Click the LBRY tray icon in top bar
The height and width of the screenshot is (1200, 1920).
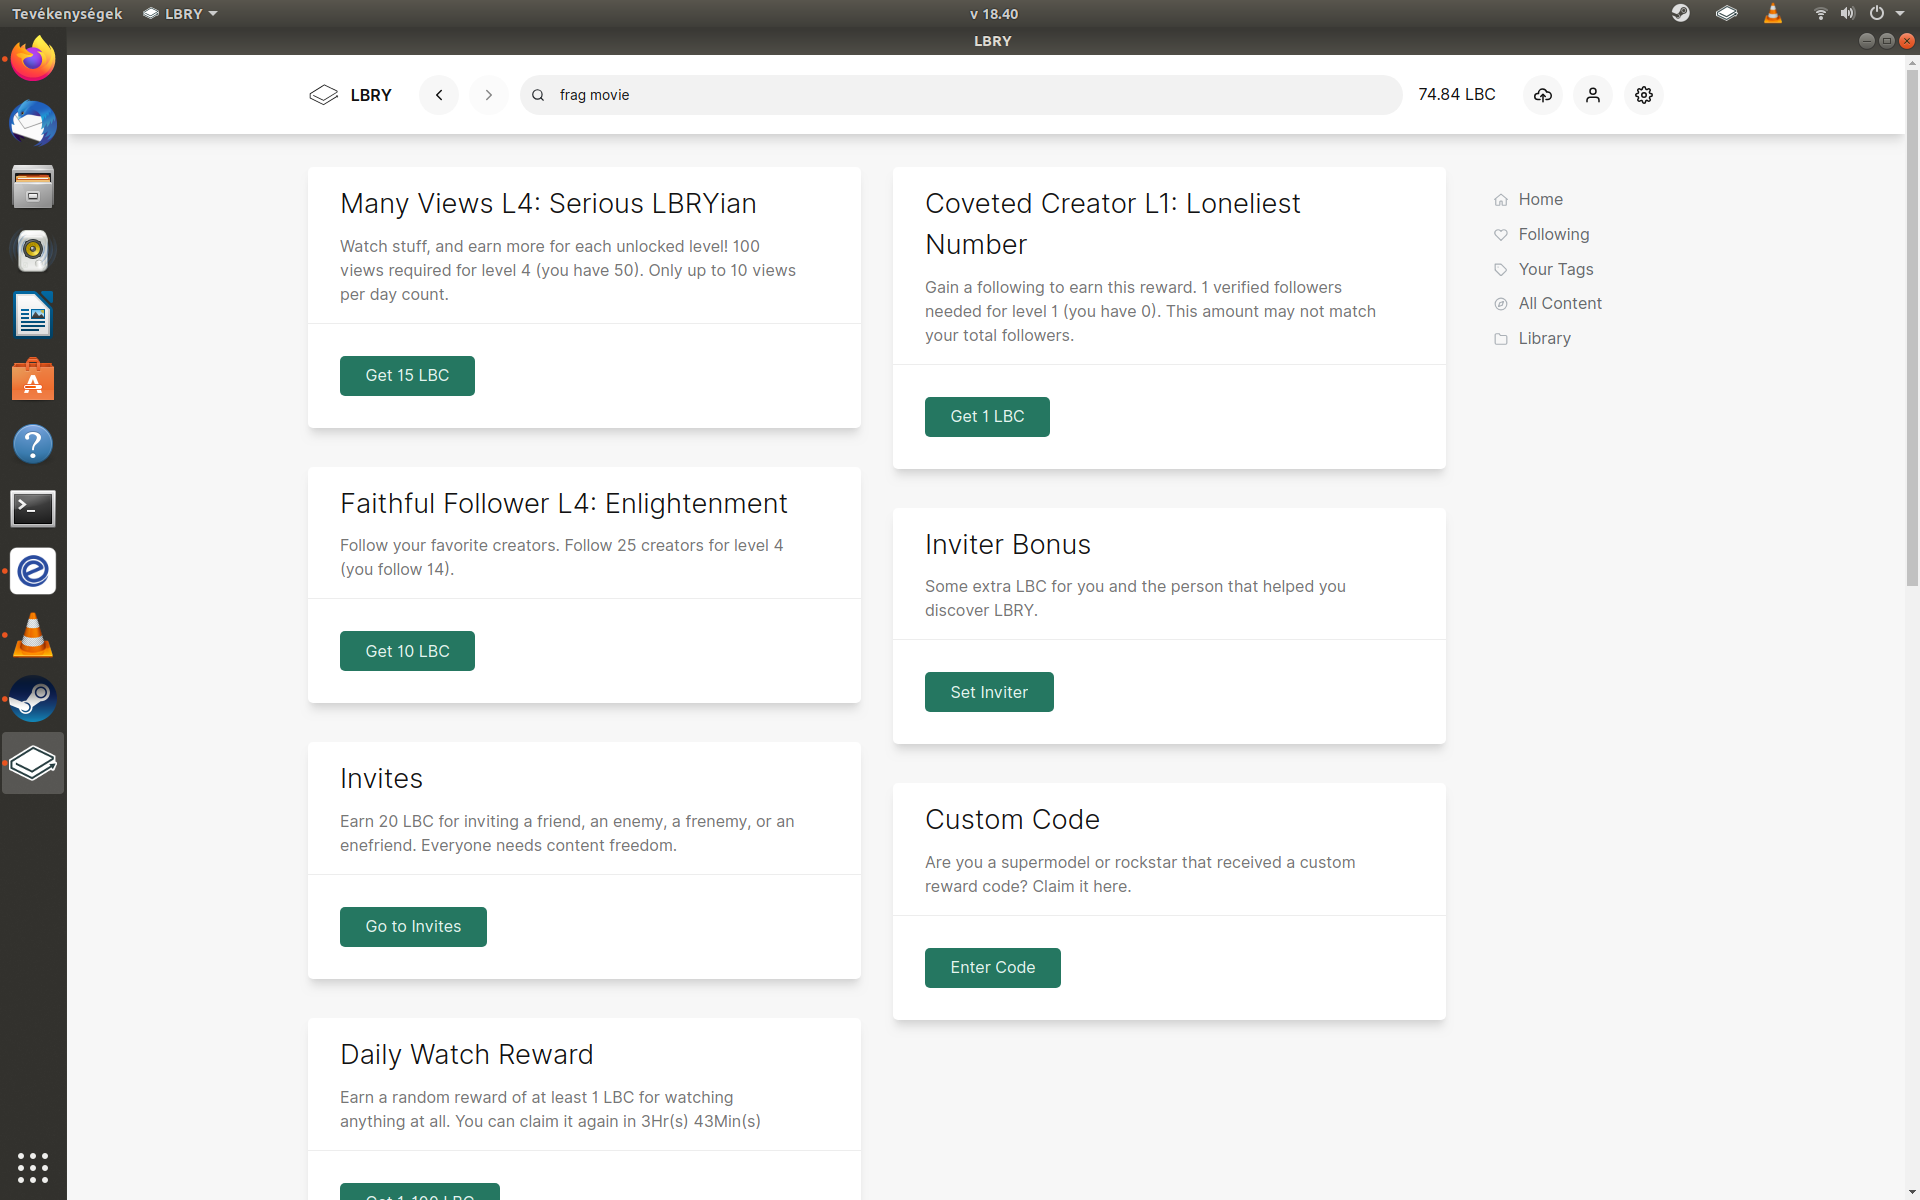pos(1727,13)
